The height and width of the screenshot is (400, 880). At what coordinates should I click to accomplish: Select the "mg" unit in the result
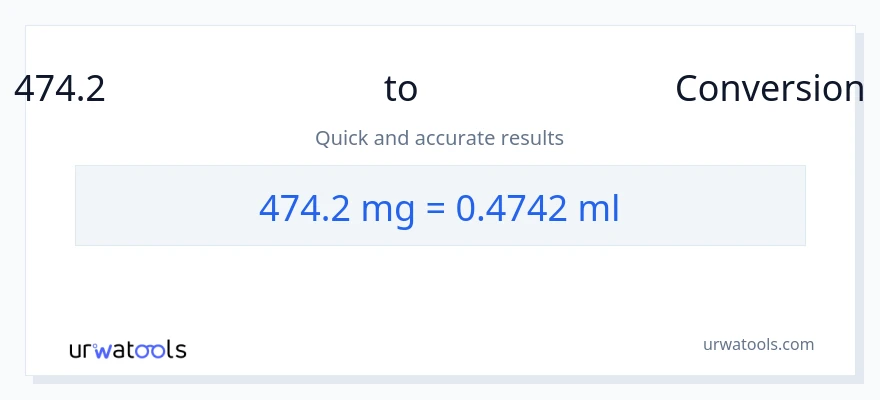pyautogui.click(x=368, y=208)
